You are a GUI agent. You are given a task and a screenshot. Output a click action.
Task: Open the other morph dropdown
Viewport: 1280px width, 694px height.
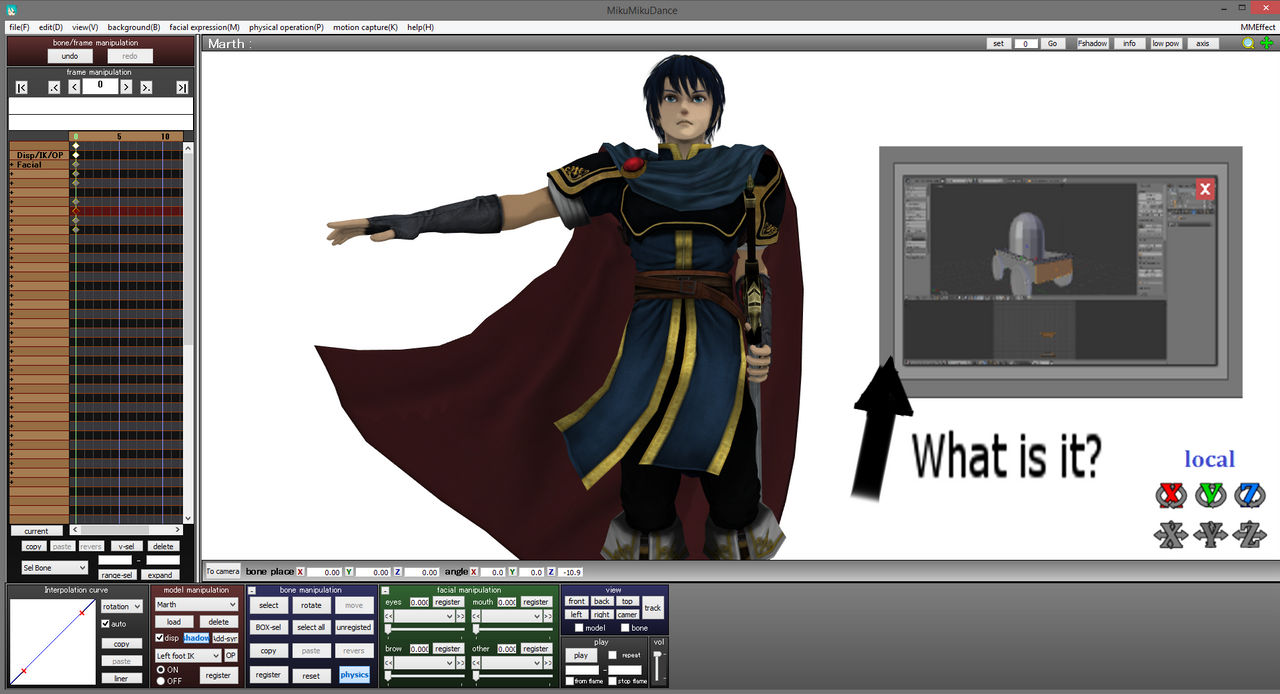point(512,662)
